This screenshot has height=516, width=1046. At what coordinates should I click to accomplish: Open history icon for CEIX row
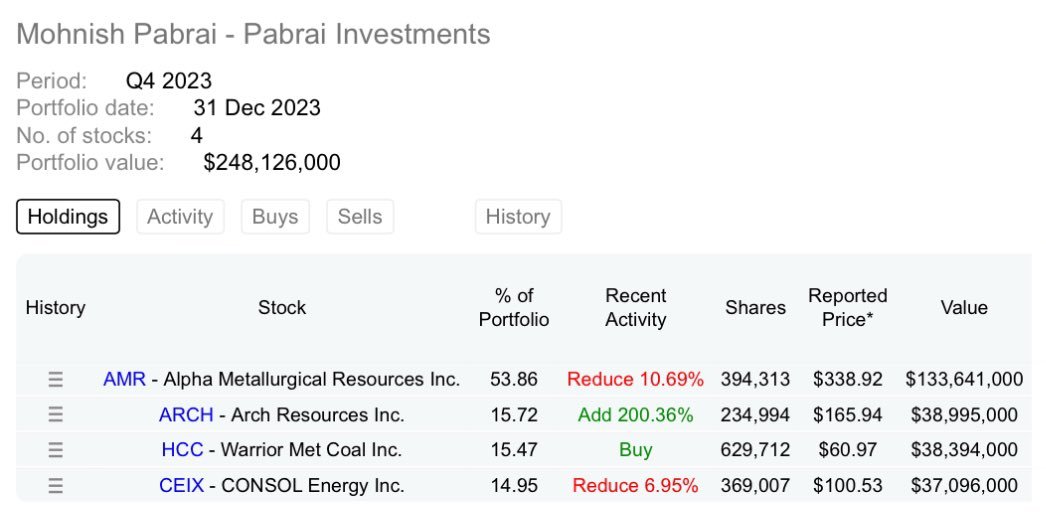[56, 485]
